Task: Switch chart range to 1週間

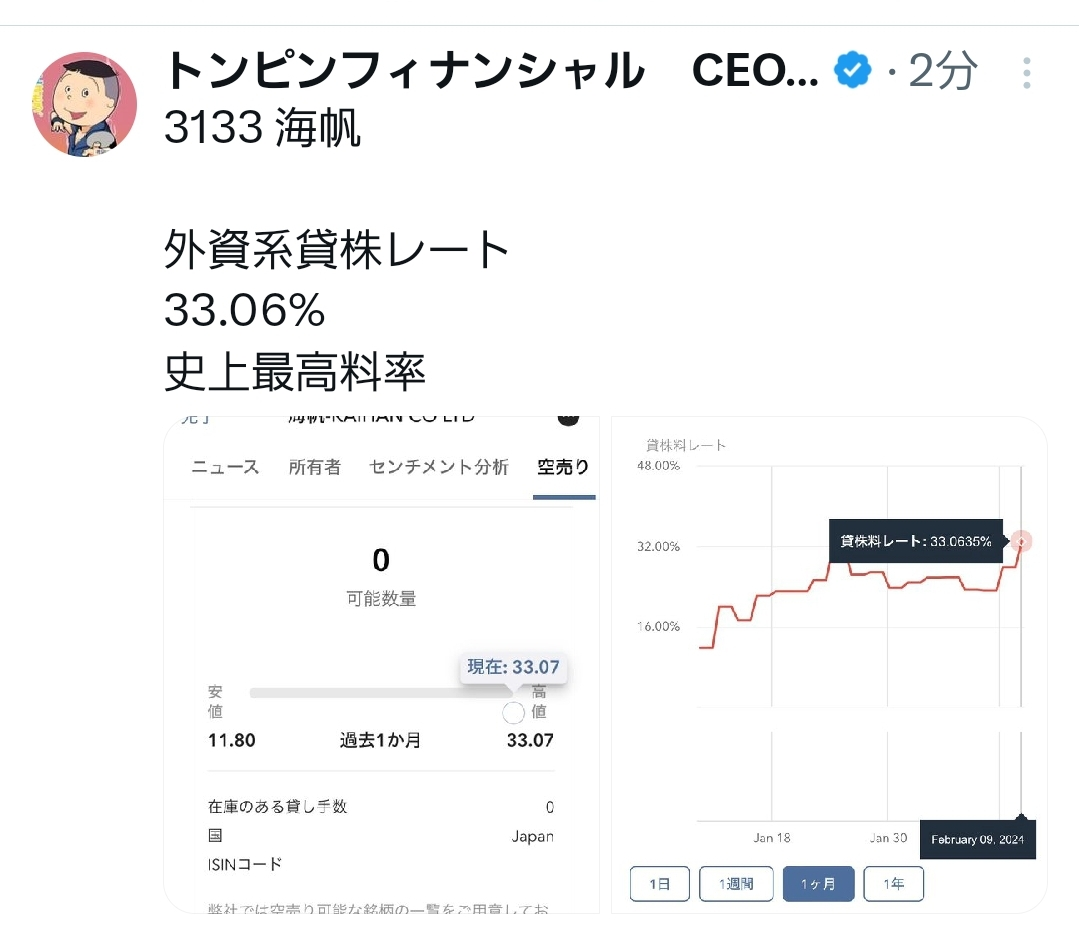Action: [x=738, y=884]
